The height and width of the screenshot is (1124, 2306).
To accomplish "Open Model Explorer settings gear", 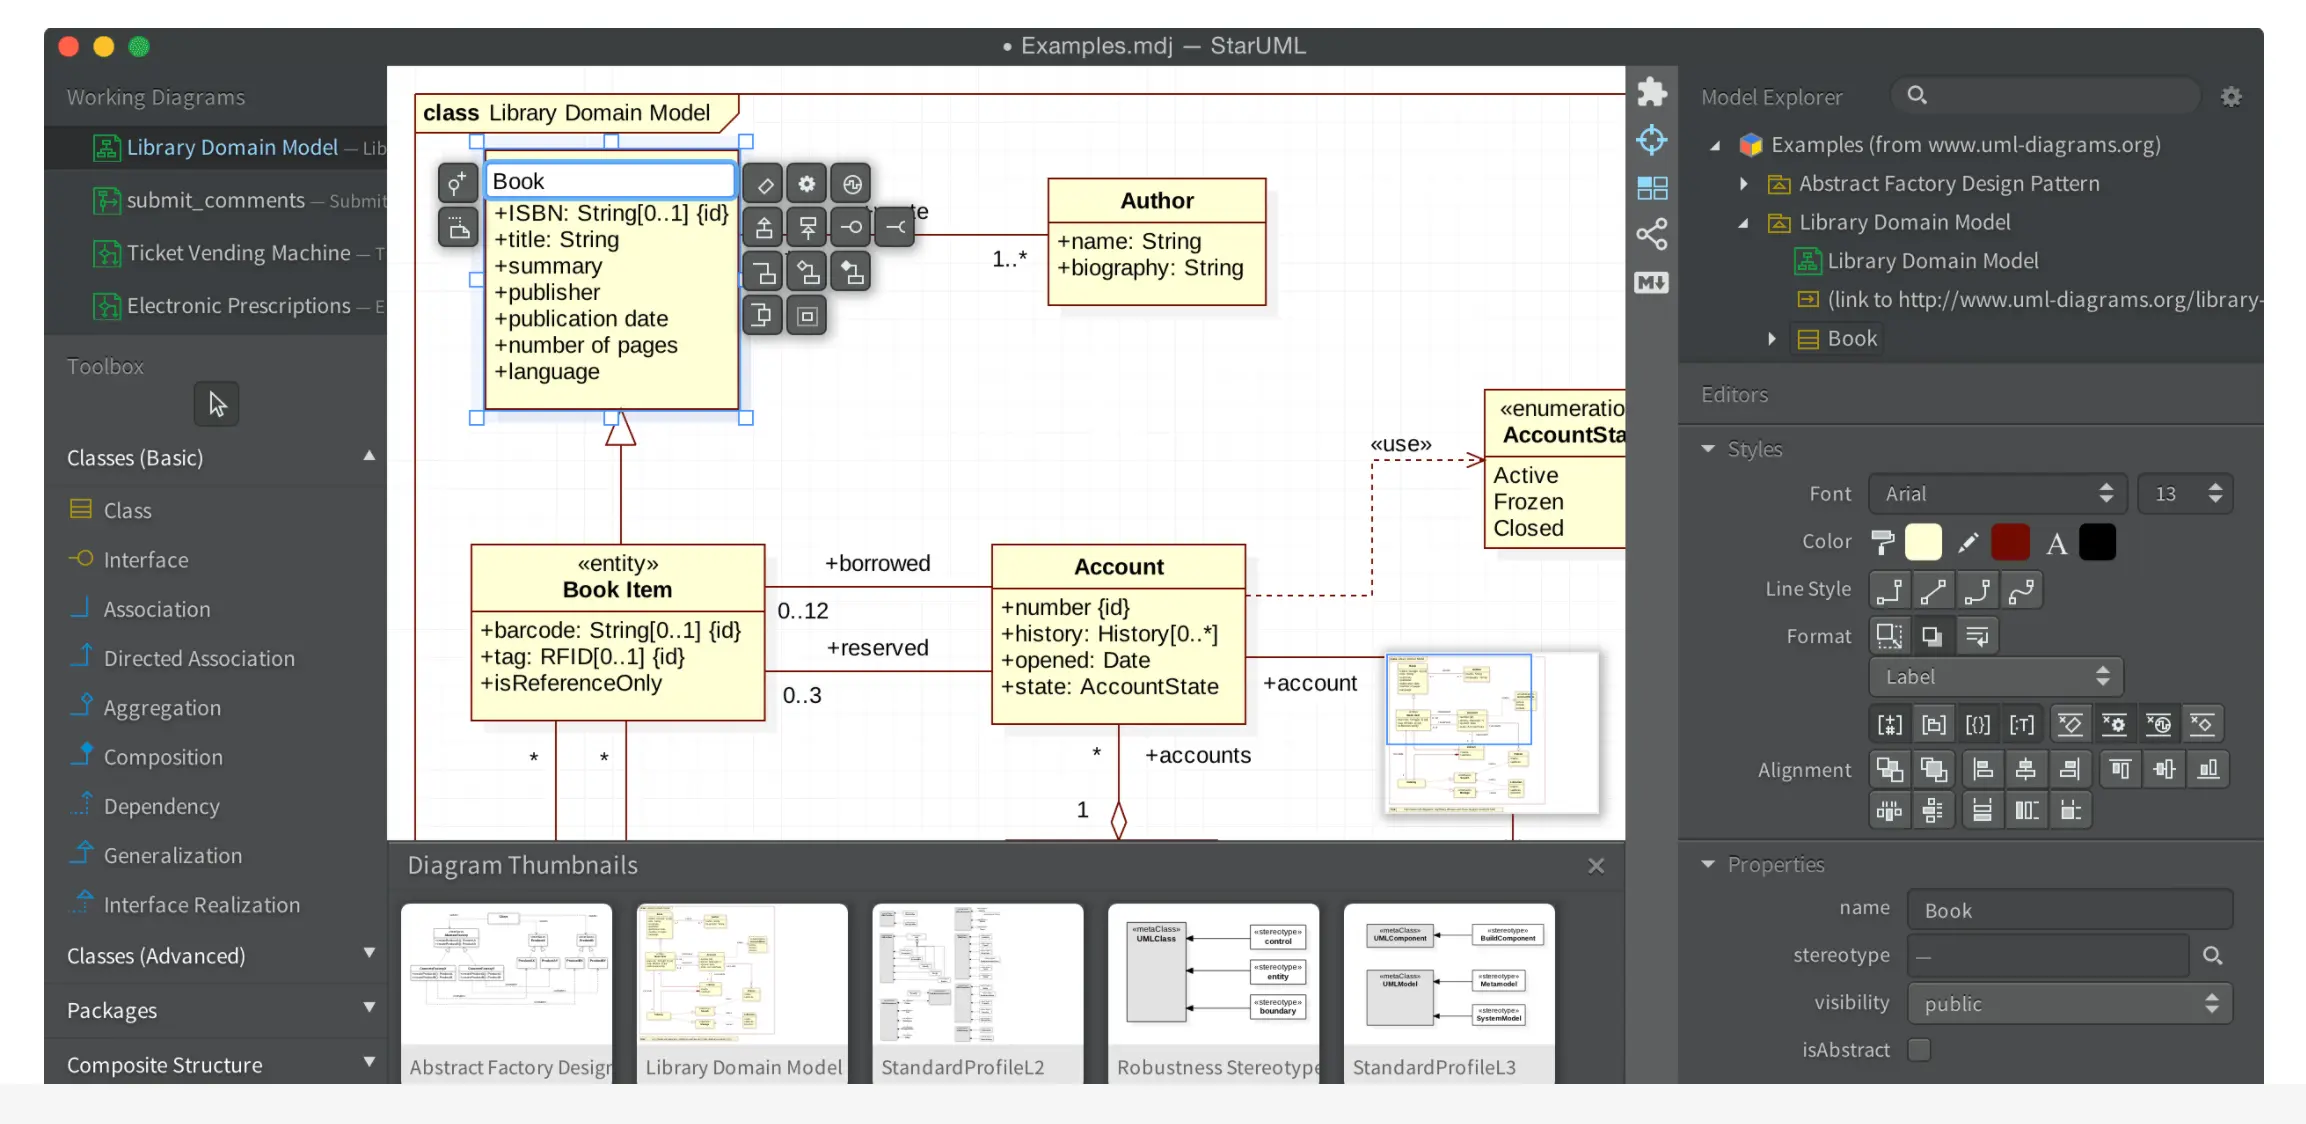I will click(2231, 96).
